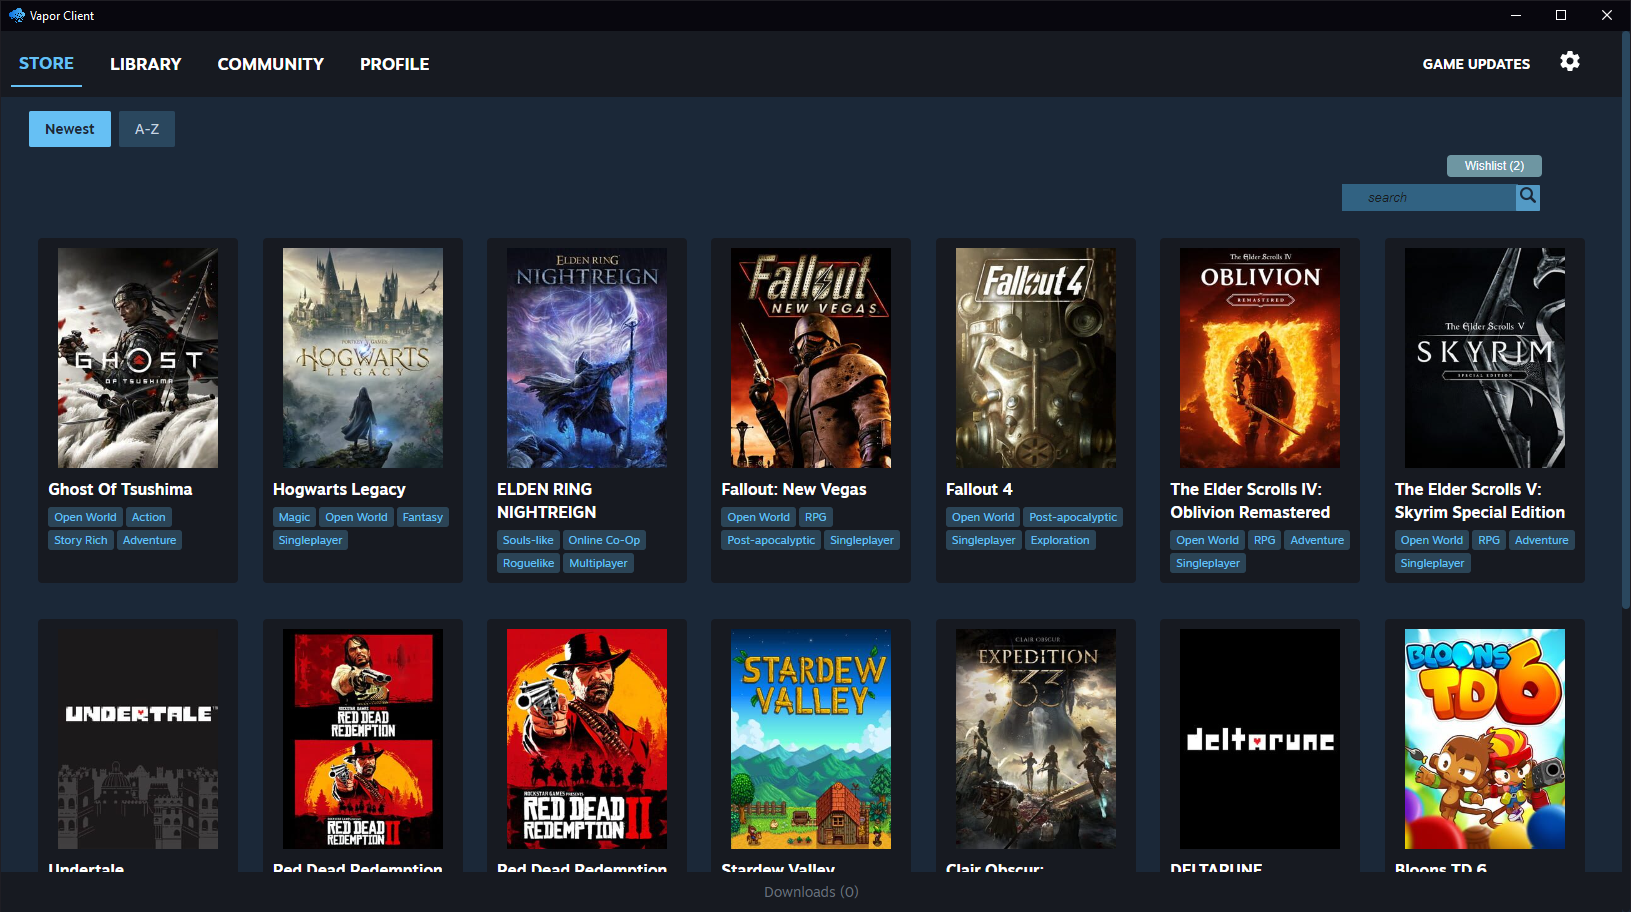1631x912 pixels.
Task: Open Bloons TD 6 cover art
Action: pos(1485,739)
